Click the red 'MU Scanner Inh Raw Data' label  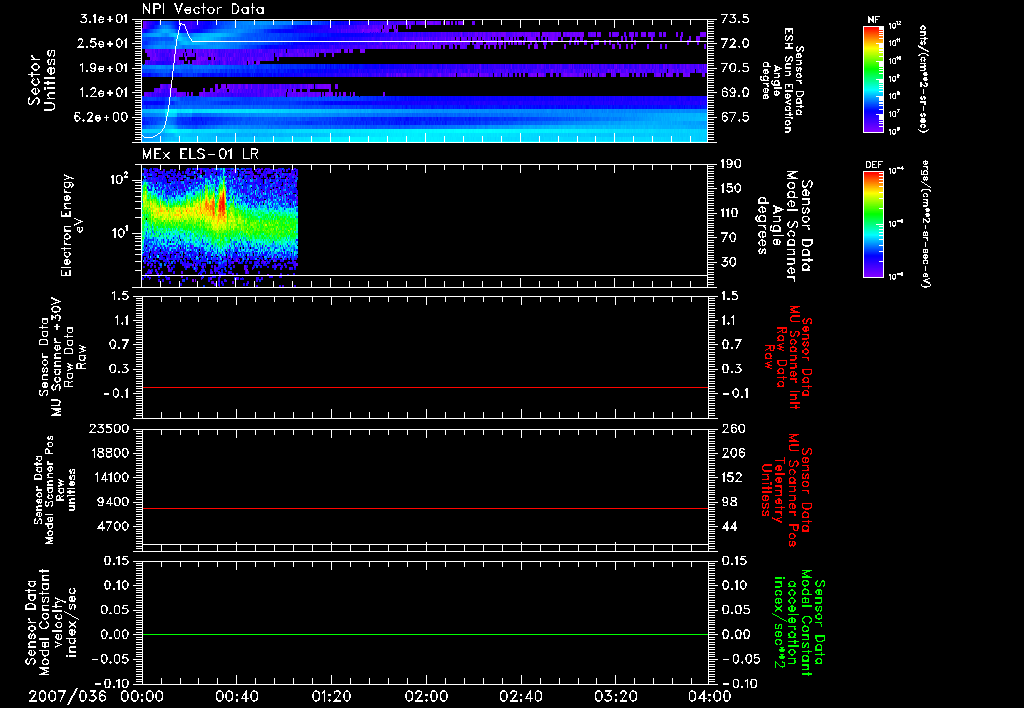787,357
